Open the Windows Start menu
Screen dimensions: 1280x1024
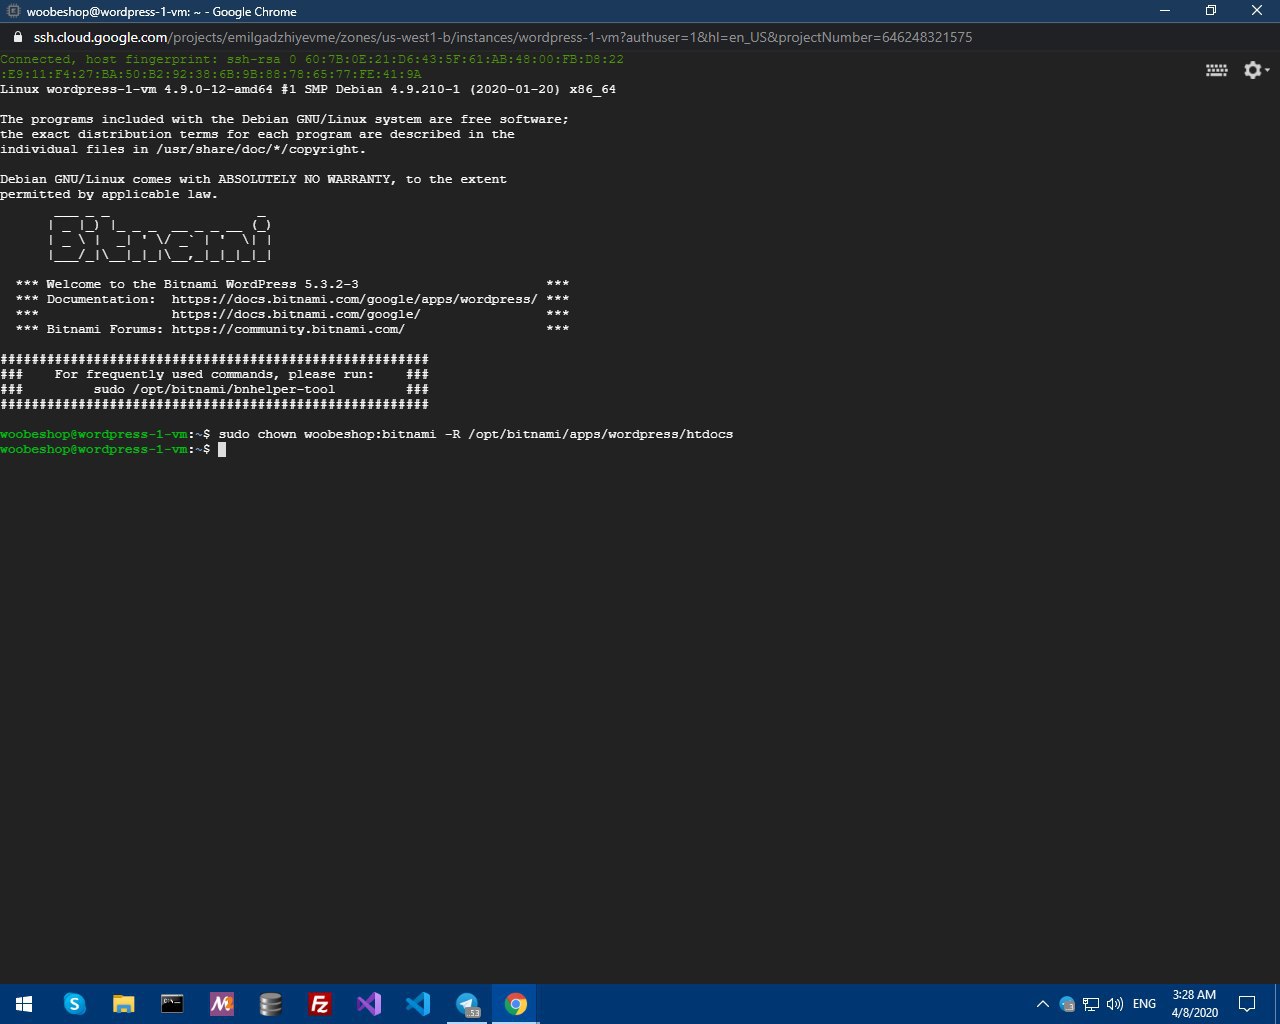click(x=24, y=1004)
